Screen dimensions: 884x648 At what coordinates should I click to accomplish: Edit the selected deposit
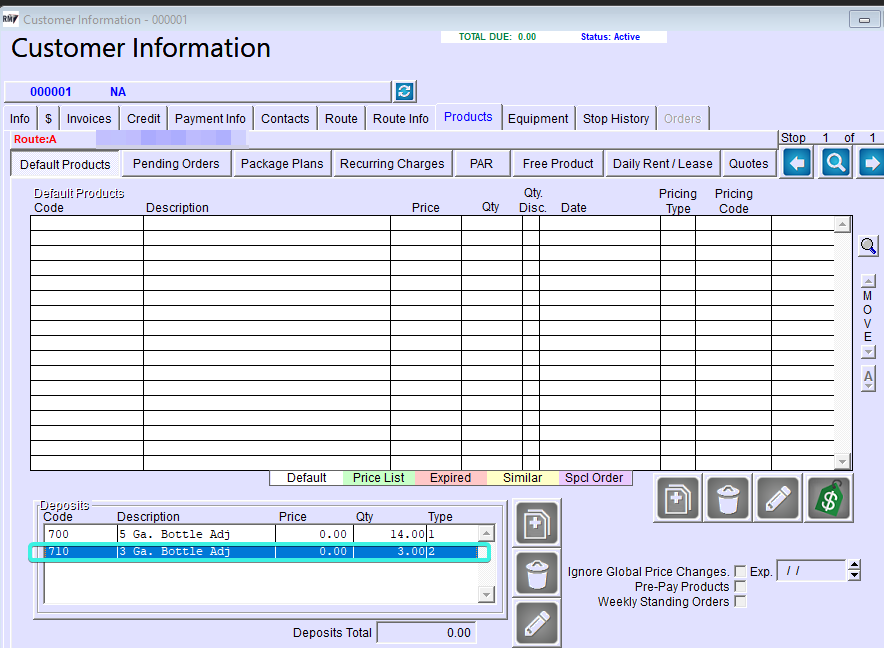point(537,623)
